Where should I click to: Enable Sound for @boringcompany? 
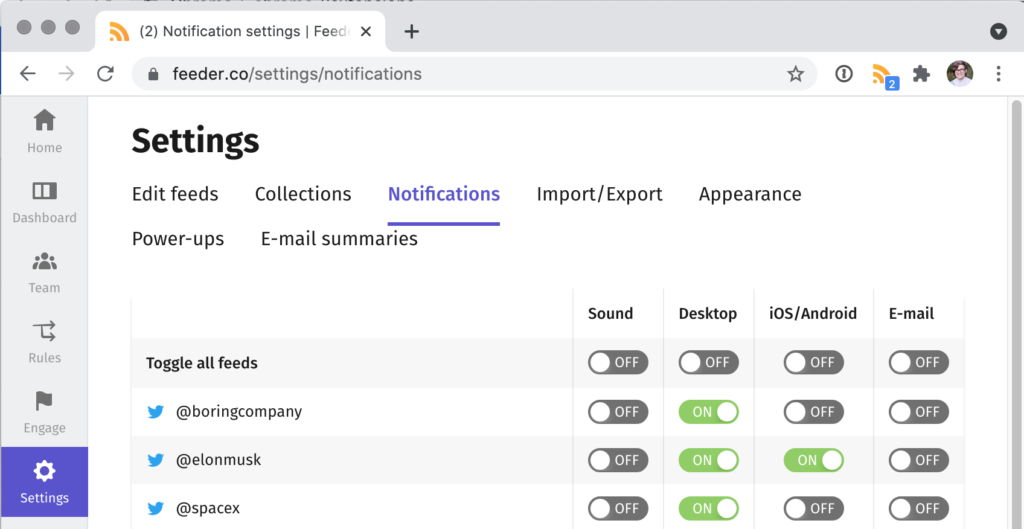tap(618, 412)
